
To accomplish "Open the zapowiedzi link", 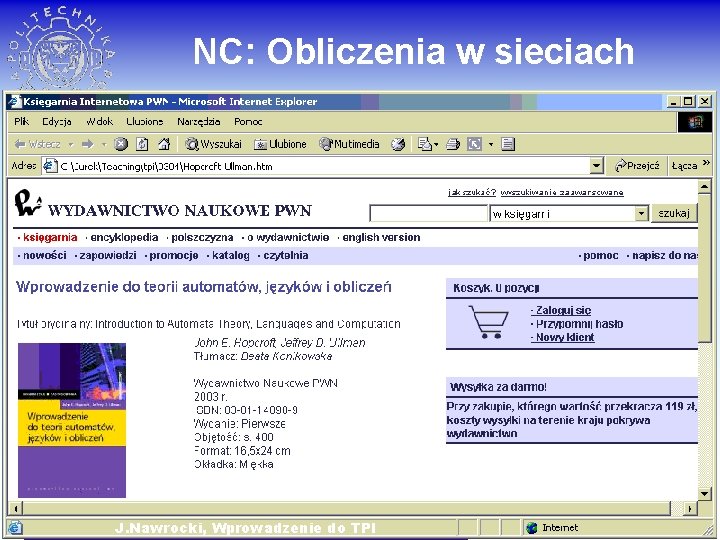I will 108,255.
